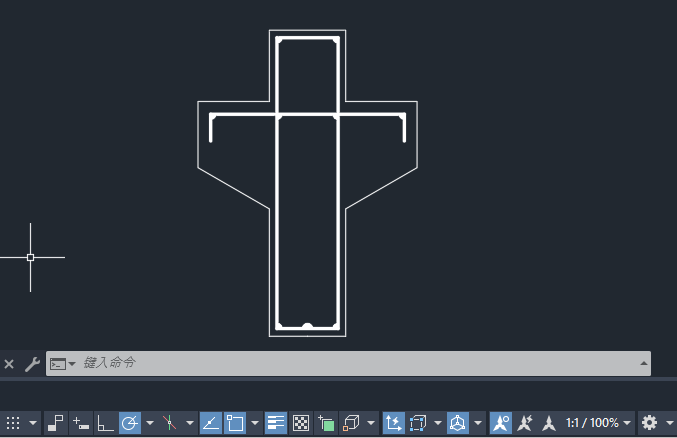Toggle transparency display icon

point(301,423)
